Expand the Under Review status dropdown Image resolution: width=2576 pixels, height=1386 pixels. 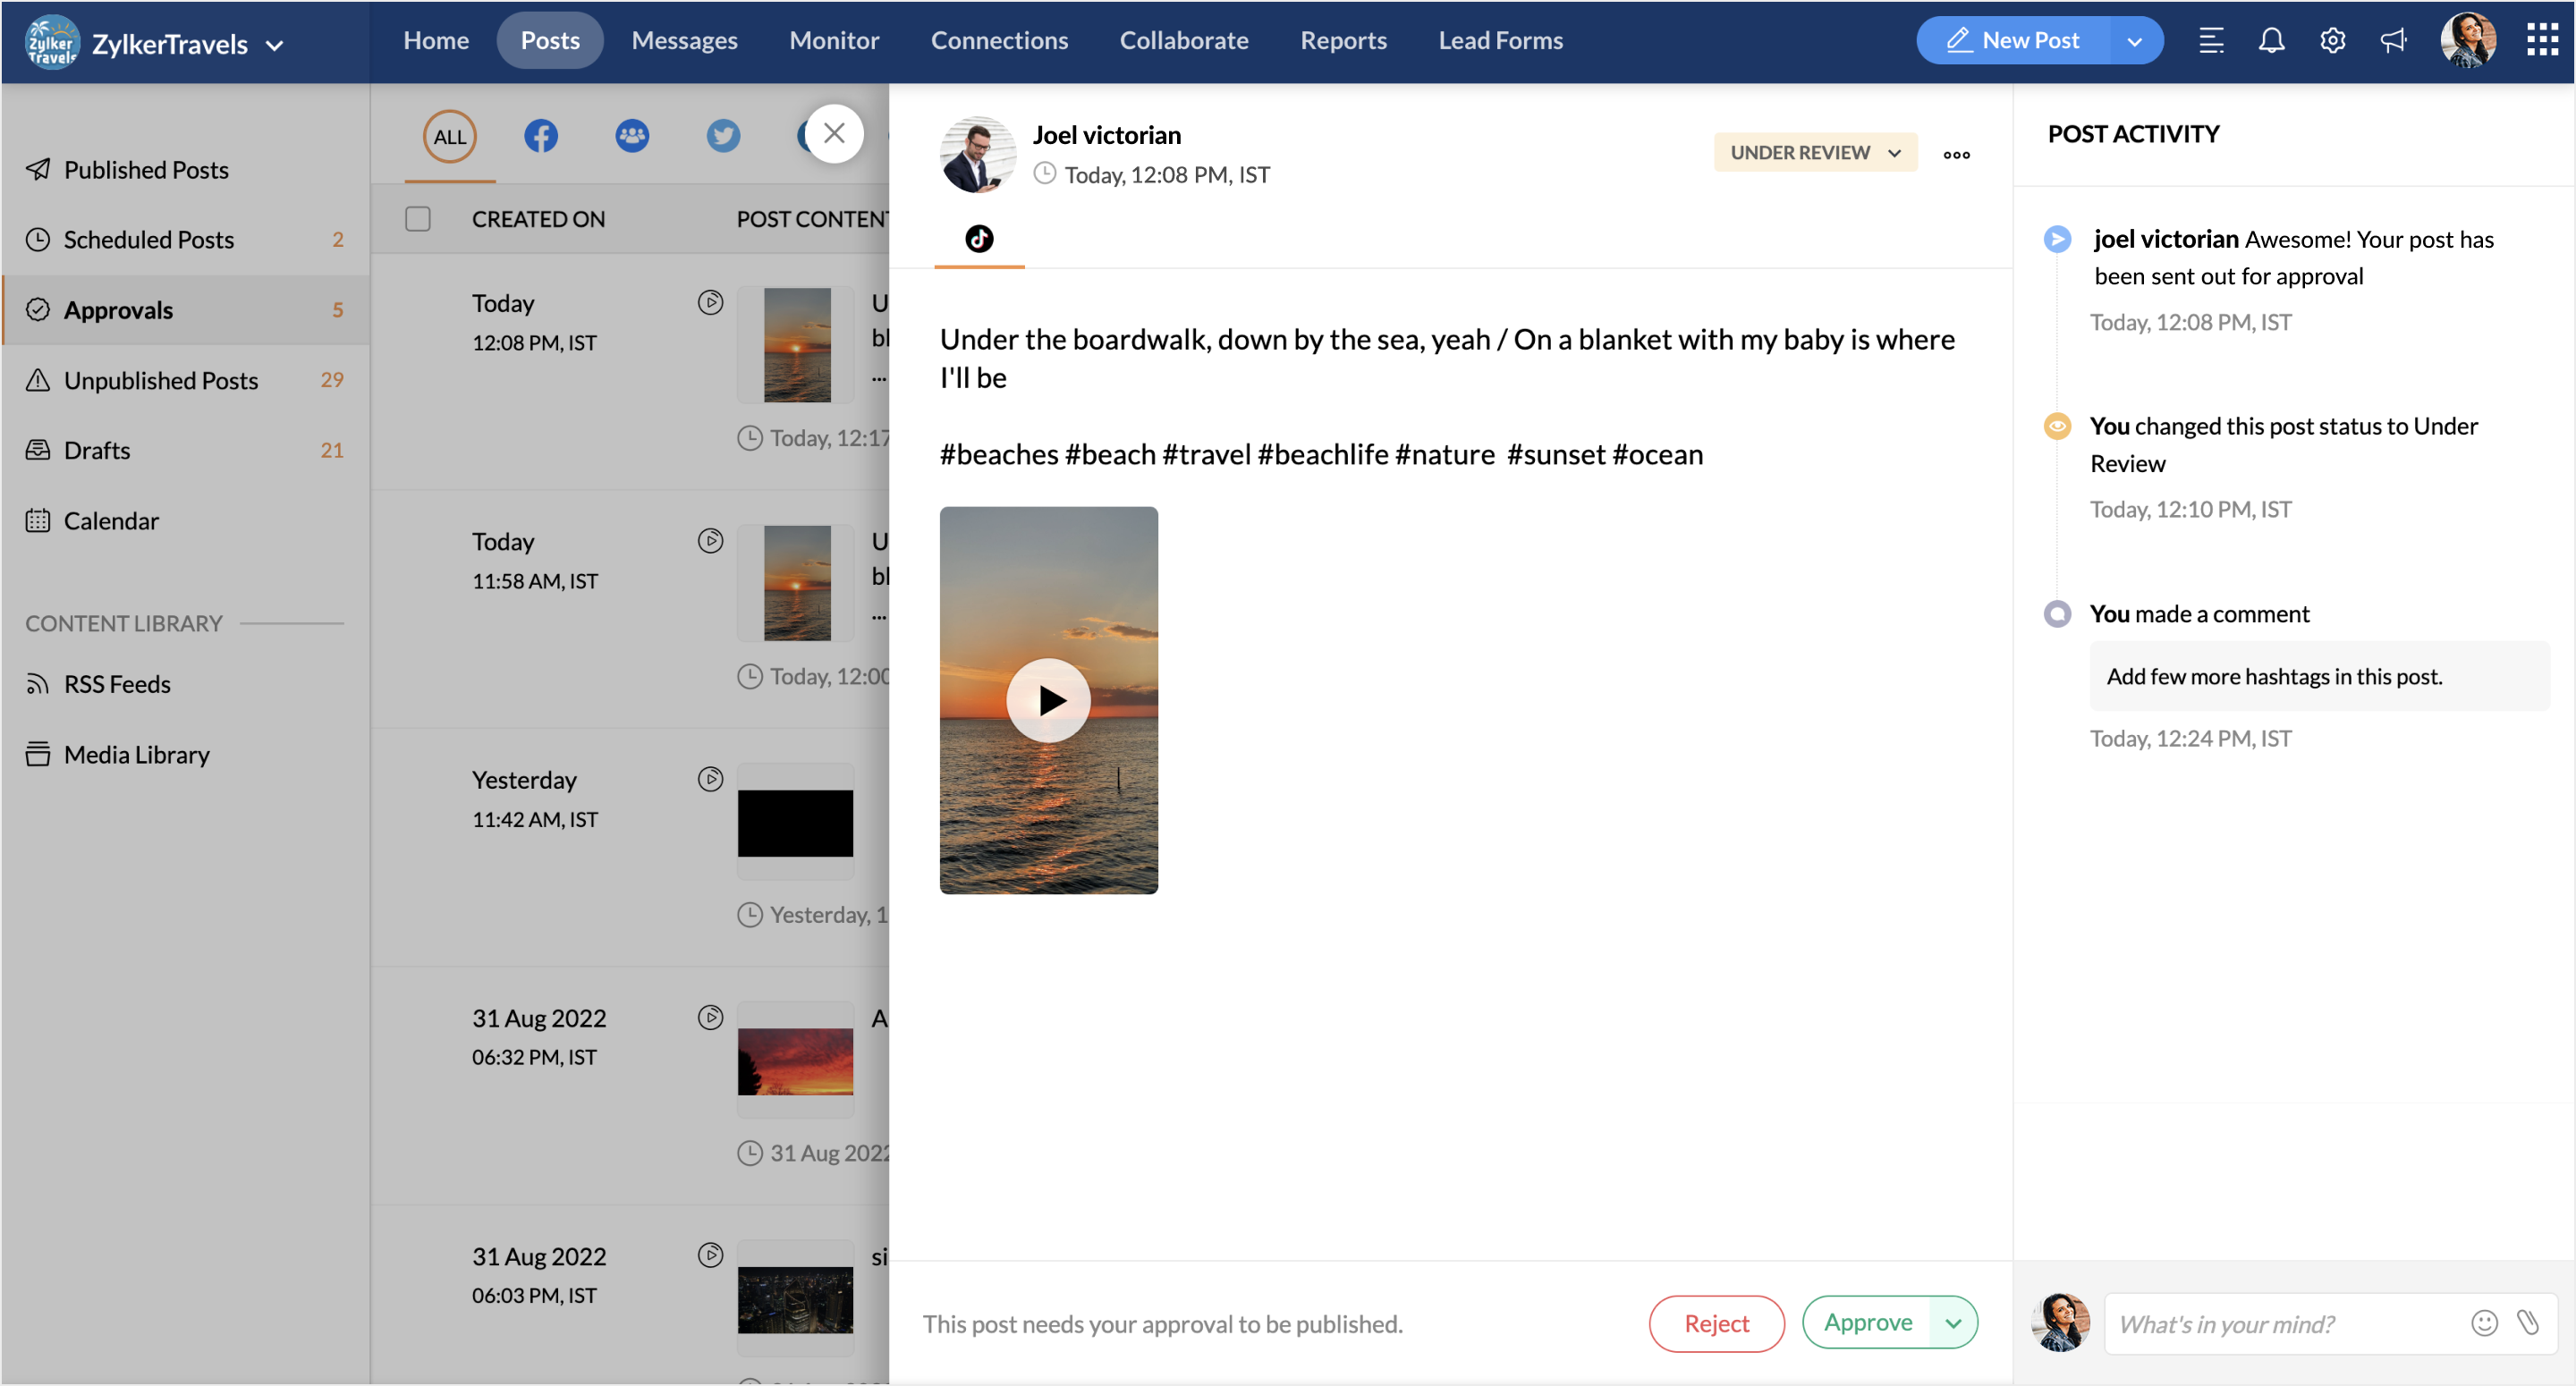(x=1814, y=153)
